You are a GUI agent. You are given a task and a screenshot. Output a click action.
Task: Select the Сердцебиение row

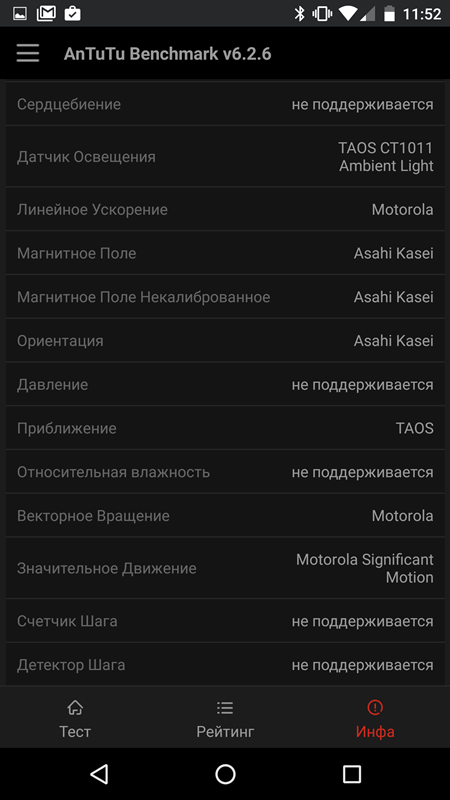coord(225,104)
